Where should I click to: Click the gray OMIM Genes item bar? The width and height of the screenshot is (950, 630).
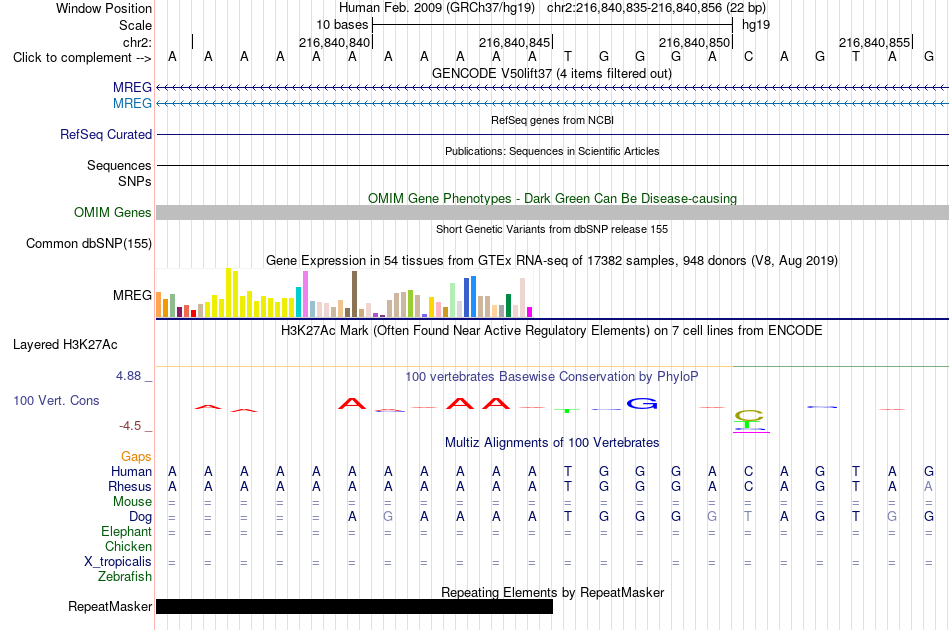tap(553, 212)
